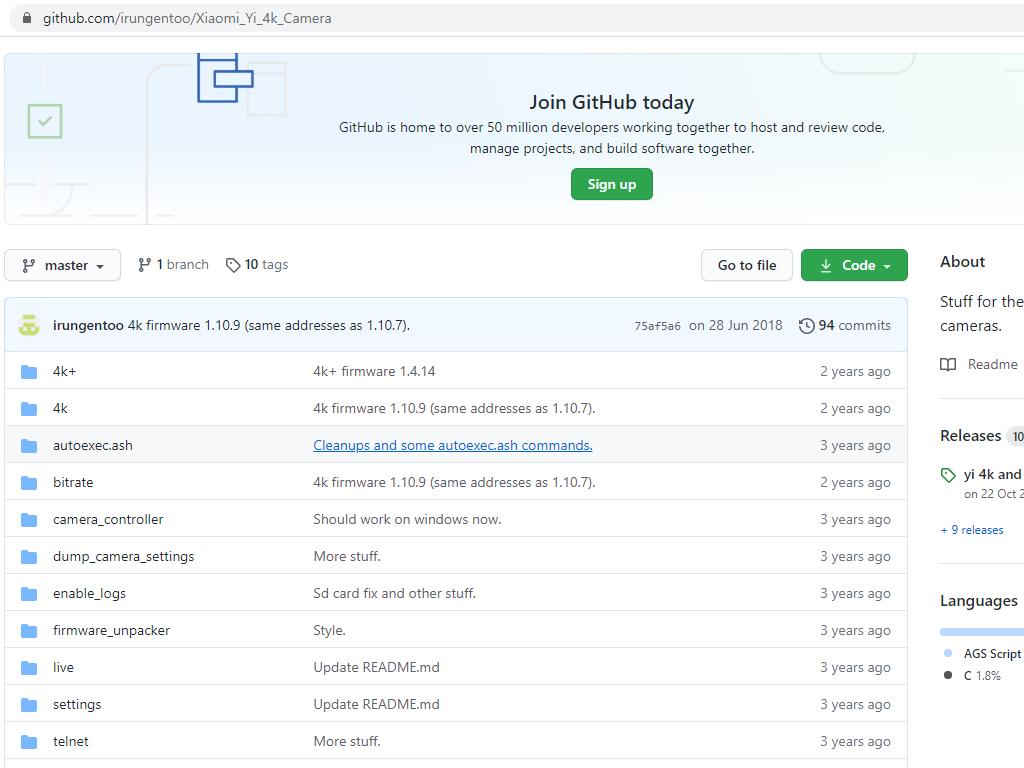The image size is (1024, 768).
Task: Click the branch icon next to 1 branch
Action: [x=144, y=264]
